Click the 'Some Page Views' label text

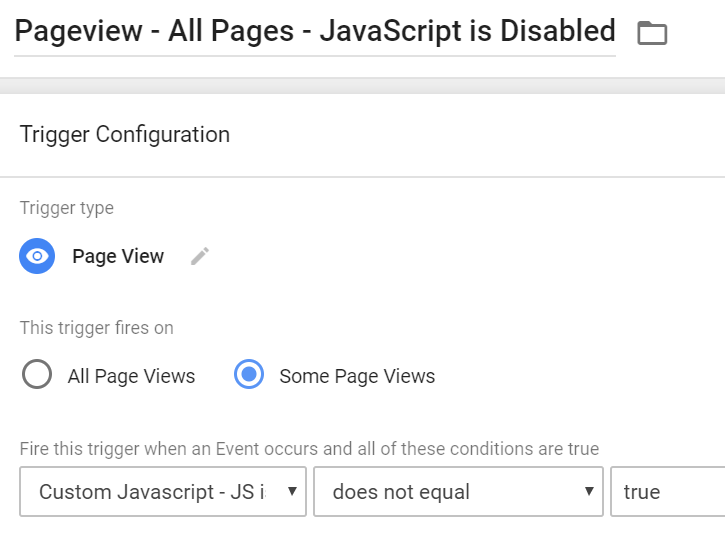pyautogui.click(x=357, y=377)
